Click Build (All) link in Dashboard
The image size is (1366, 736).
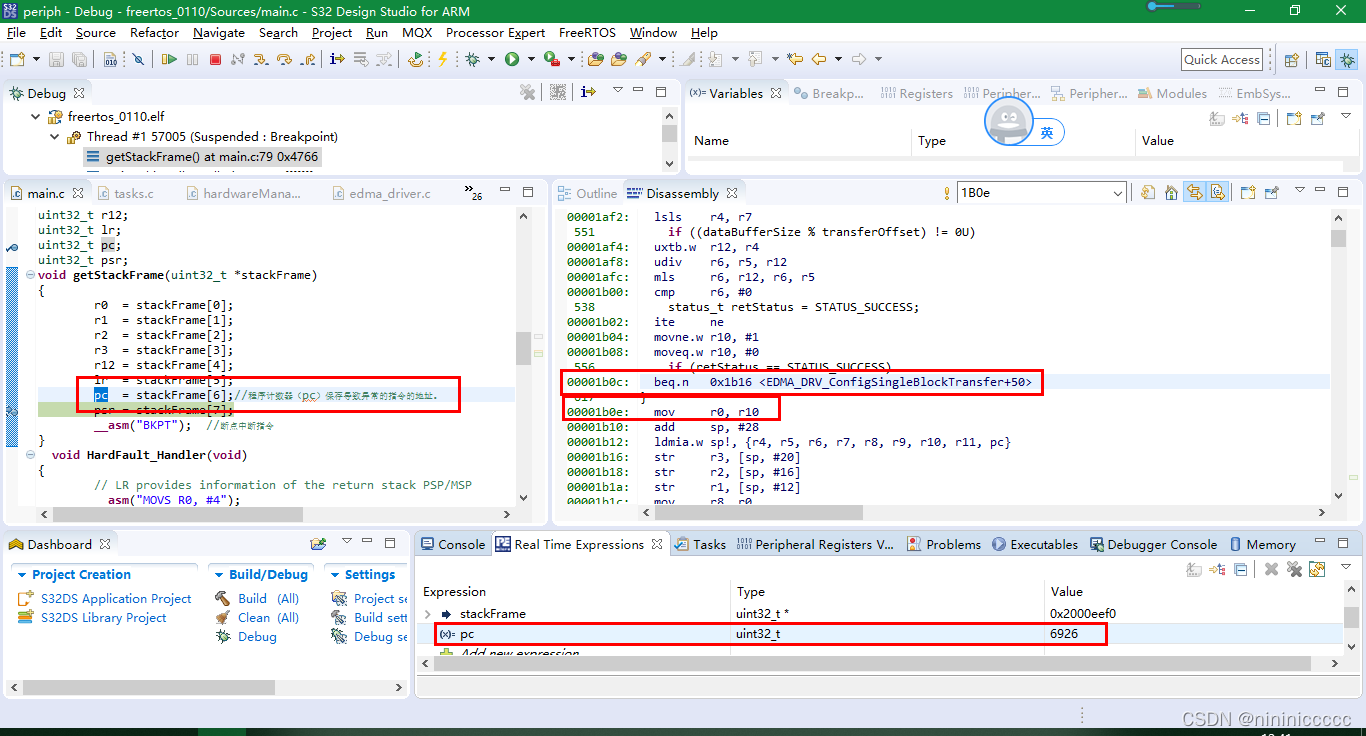pos(268,598)
